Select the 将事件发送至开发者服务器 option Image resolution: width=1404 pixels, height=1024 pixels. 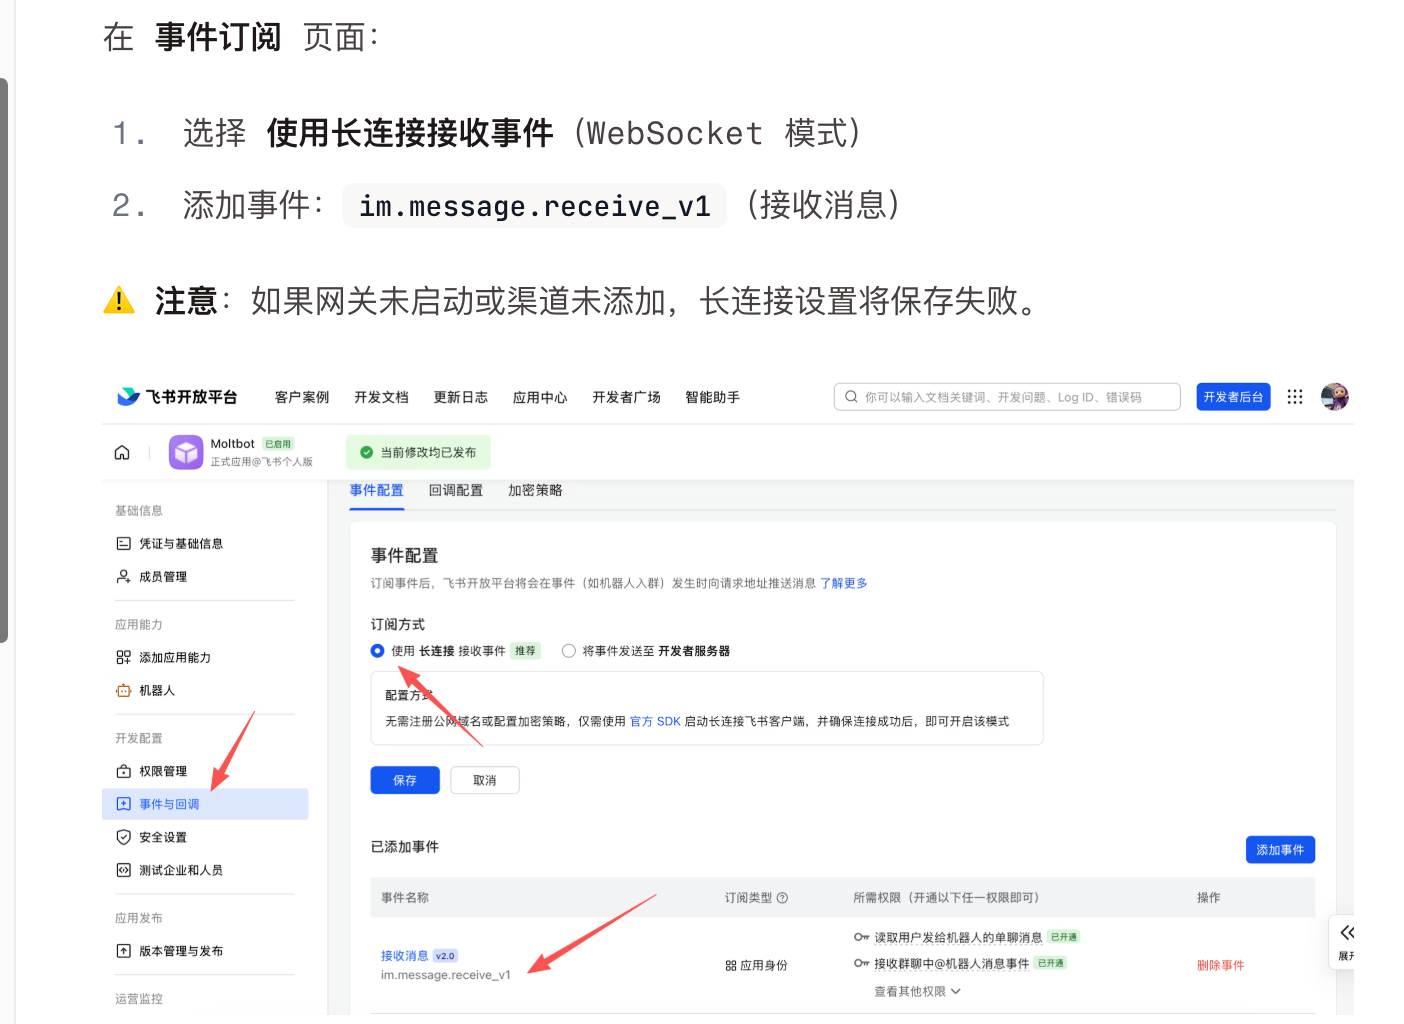(x=568, y=650)
